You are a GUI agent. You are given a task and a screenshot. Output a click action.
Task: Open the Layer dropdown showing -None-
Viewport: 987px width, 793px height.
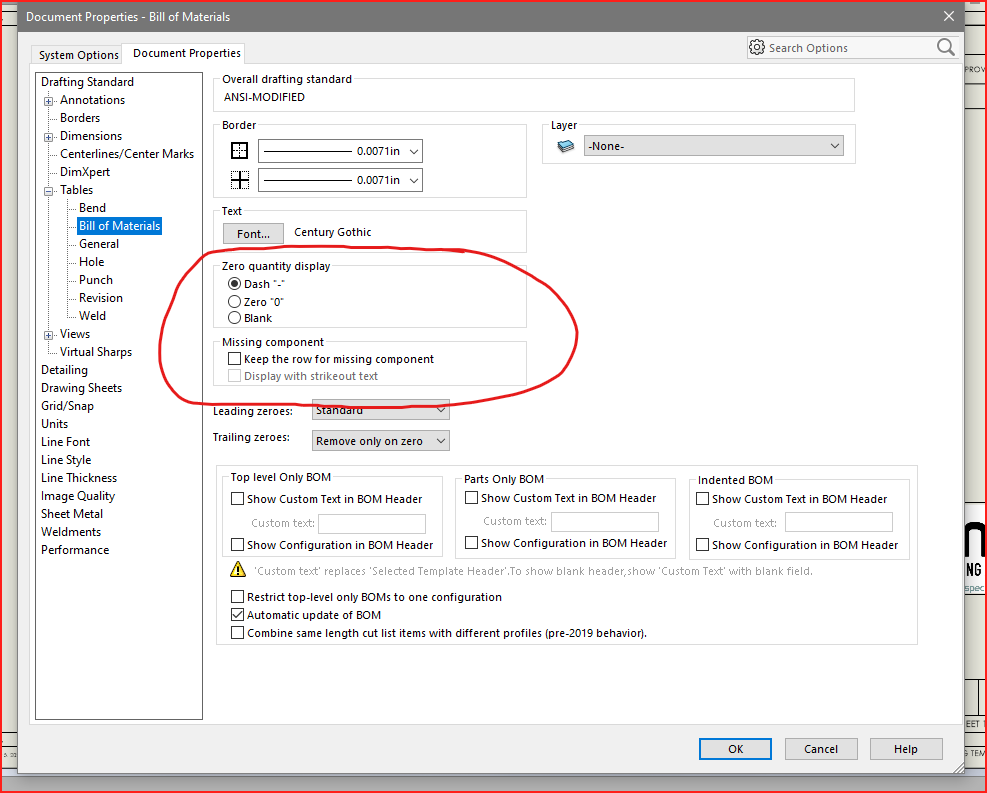714,146
